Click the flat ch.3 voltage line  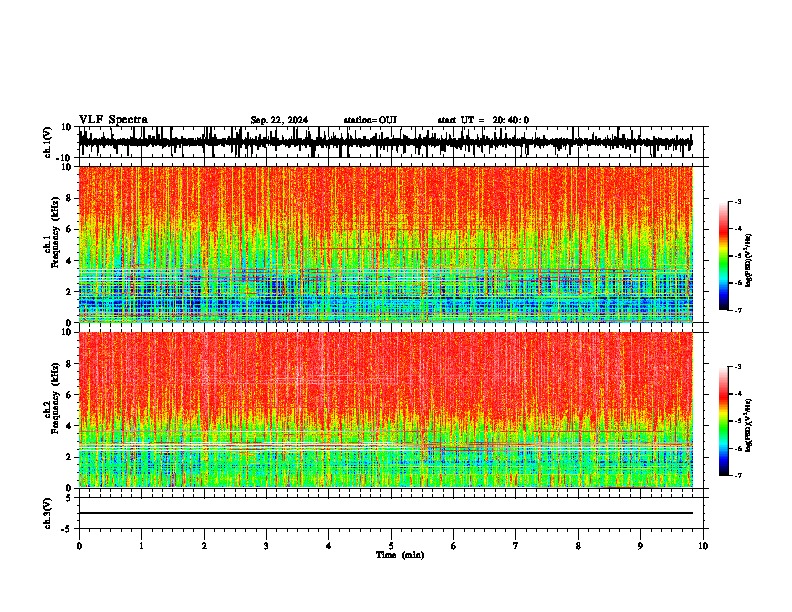point(385,513)
